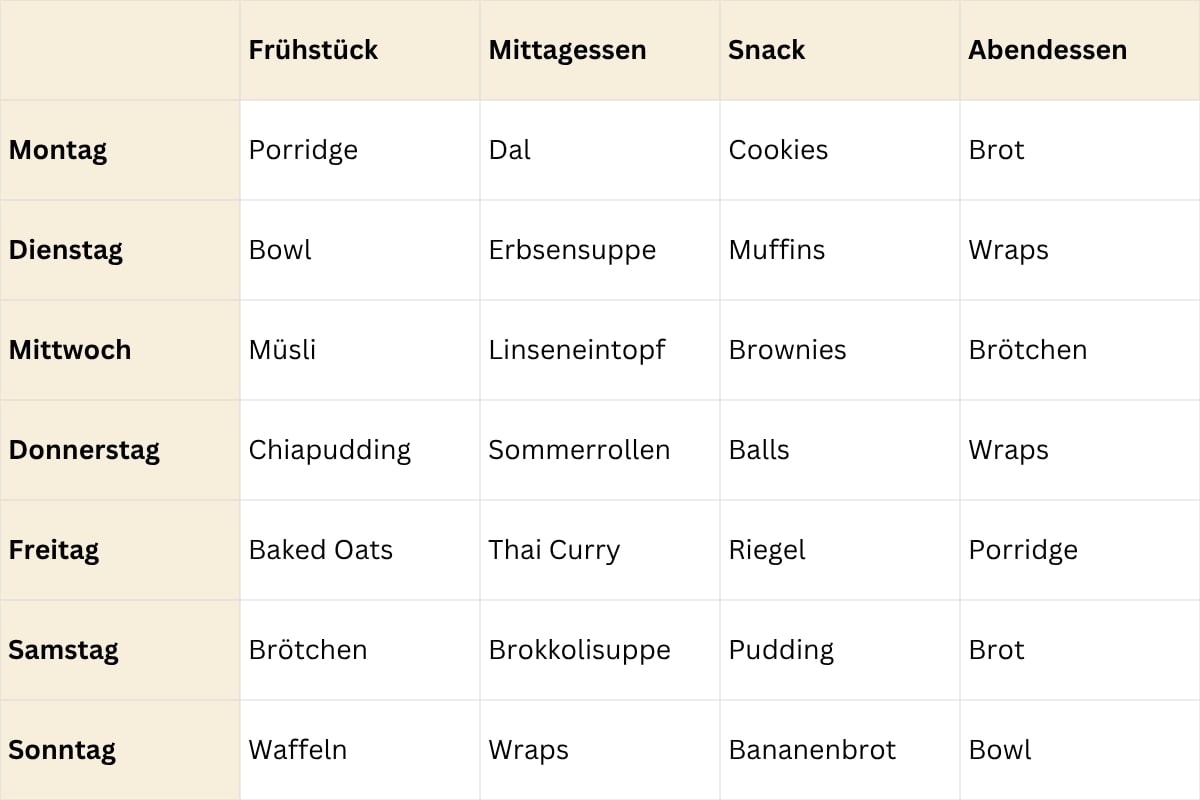
Task: Click the Freitag row label
Action: (x=54, y=550)
